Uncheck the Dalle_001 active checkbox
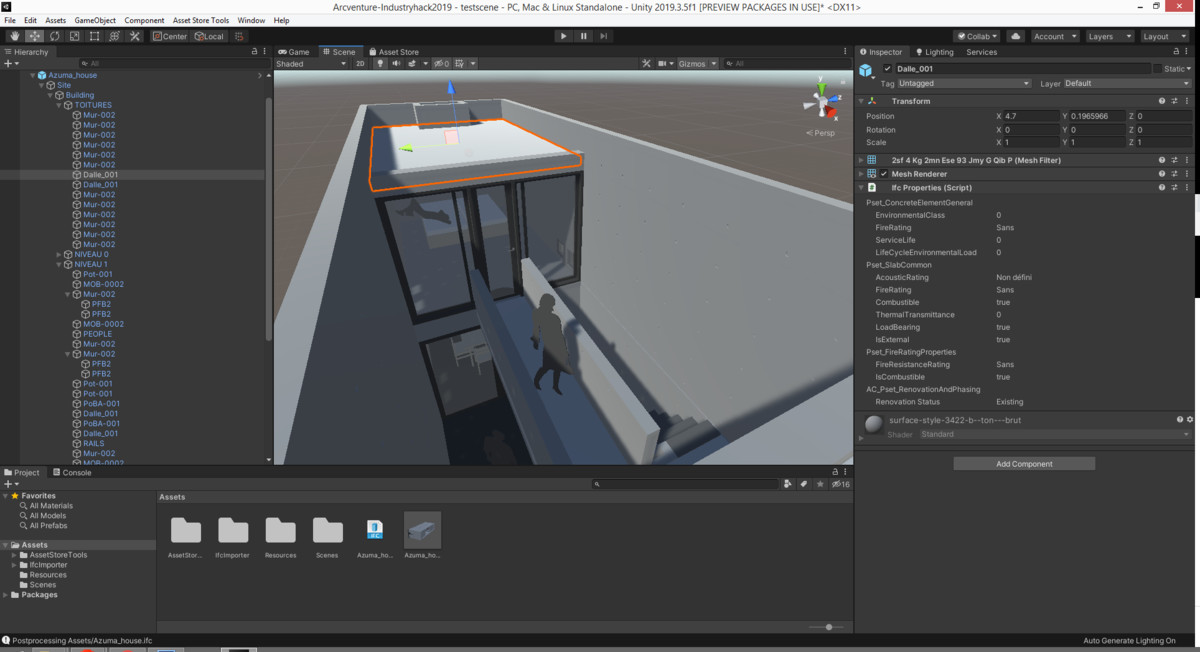This screenshot has width=1200, height=652. coord(887,69)
